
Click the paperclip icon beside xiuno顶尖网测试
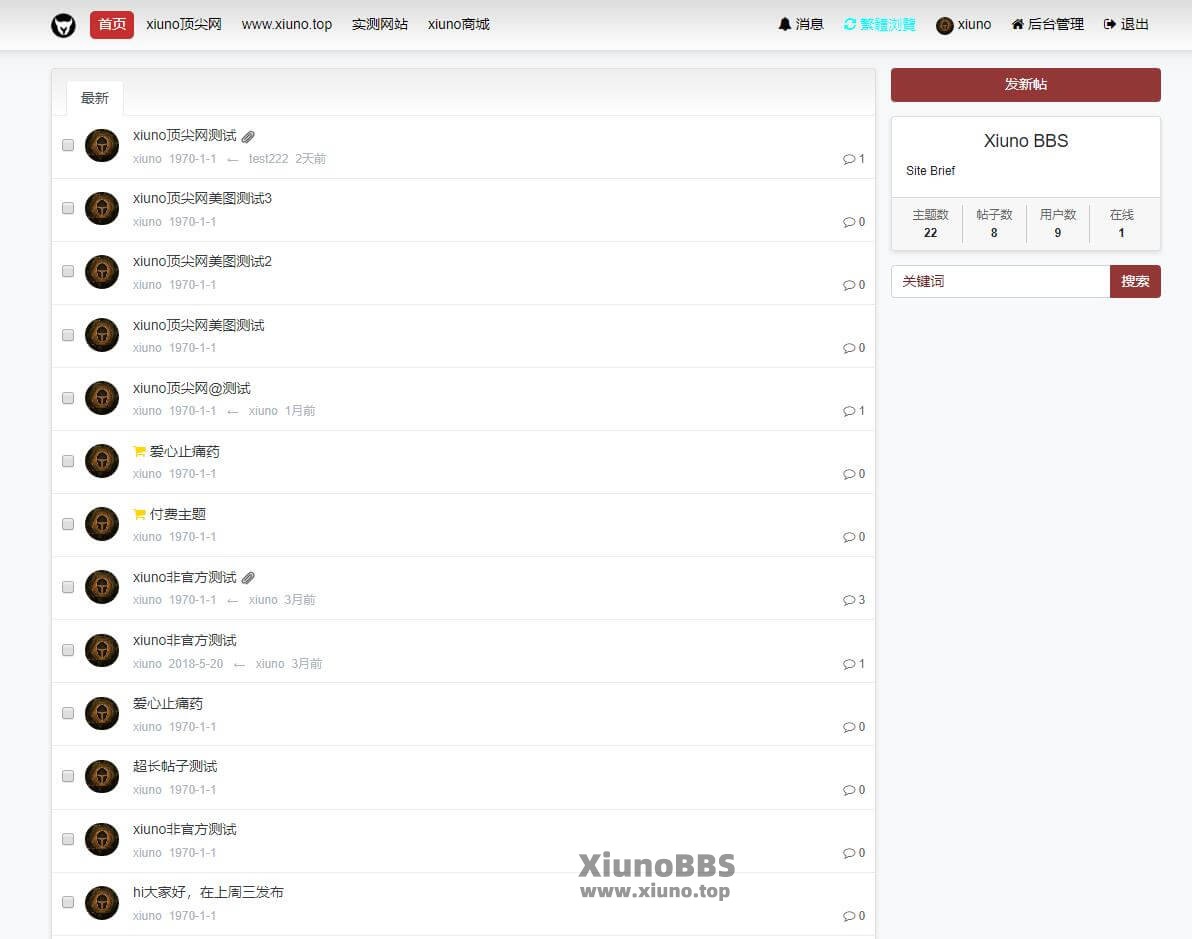pyautogui.click(x=248, y=137)
